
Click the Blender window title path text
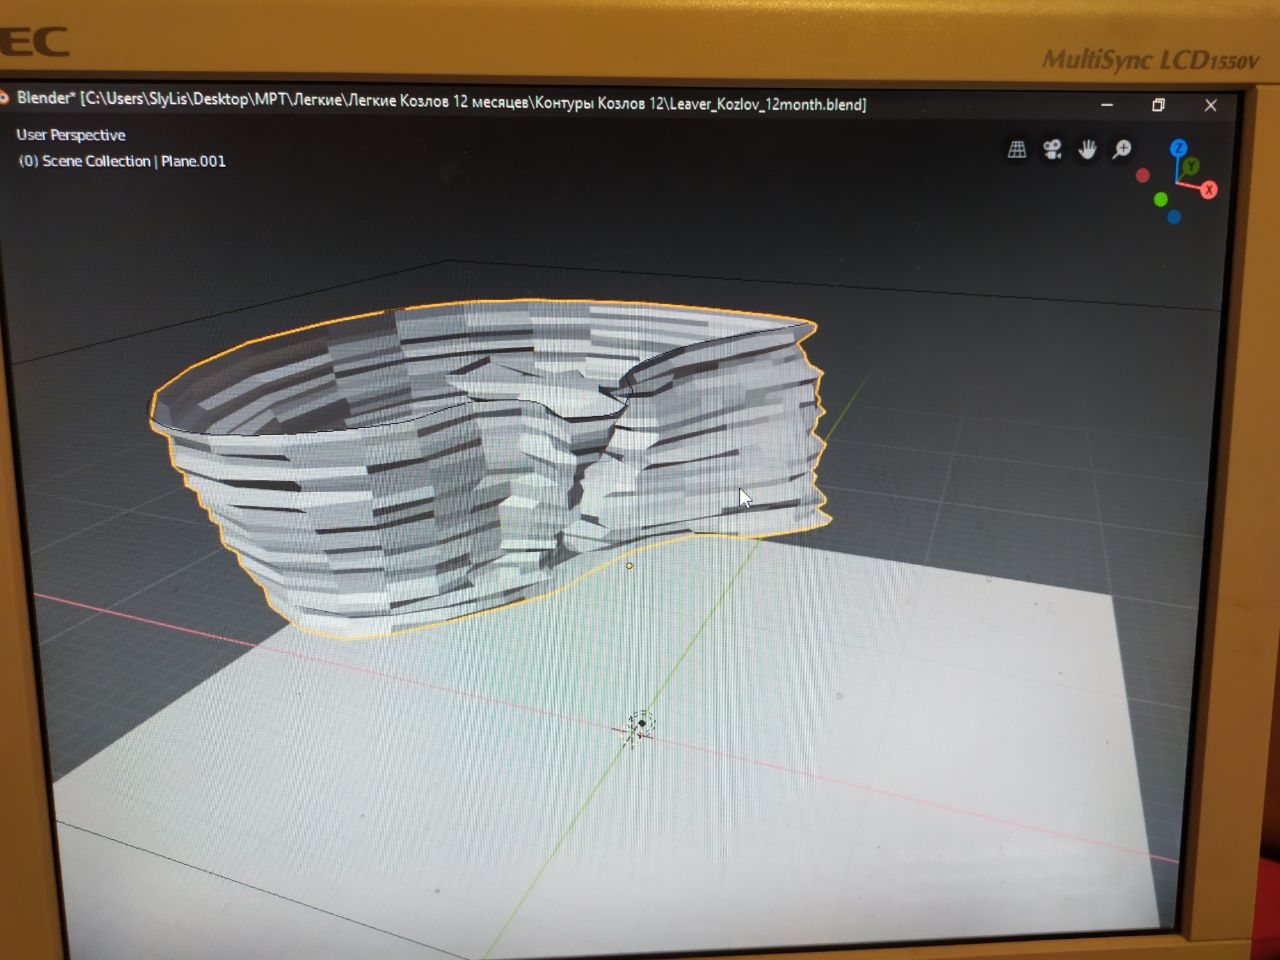tap(441, 101)
